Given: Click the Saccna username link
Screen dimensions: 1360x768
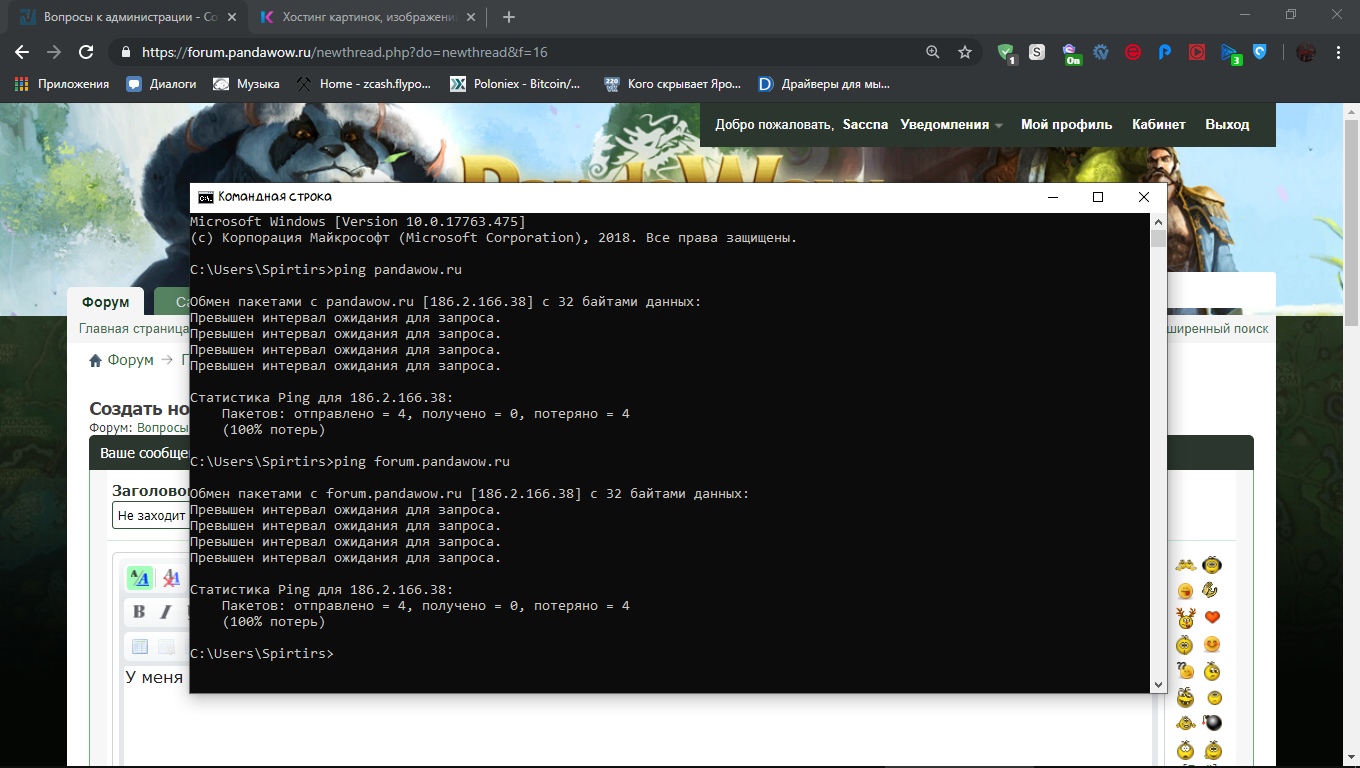Looking at the screenshot, I should 865,125.
